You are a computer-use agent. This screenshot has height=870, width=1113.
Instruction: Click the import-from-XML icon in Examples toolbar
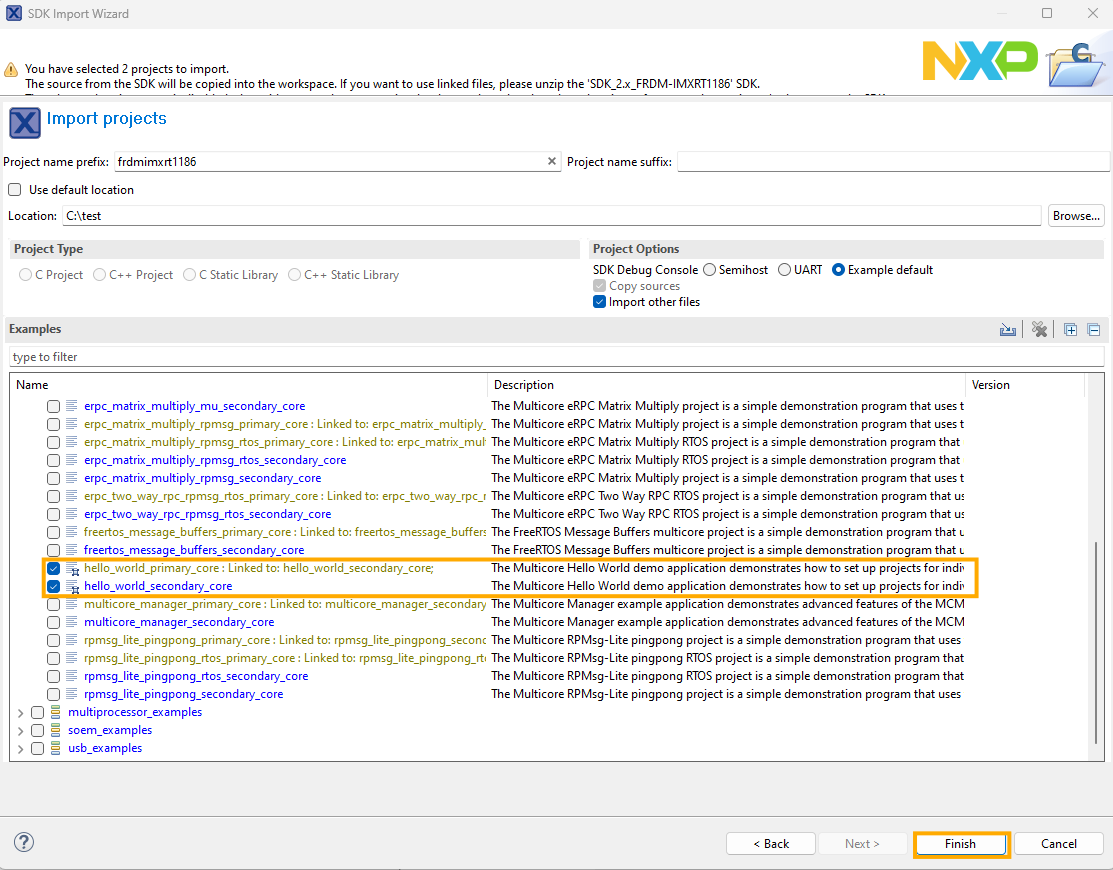tap(1008, 330)
